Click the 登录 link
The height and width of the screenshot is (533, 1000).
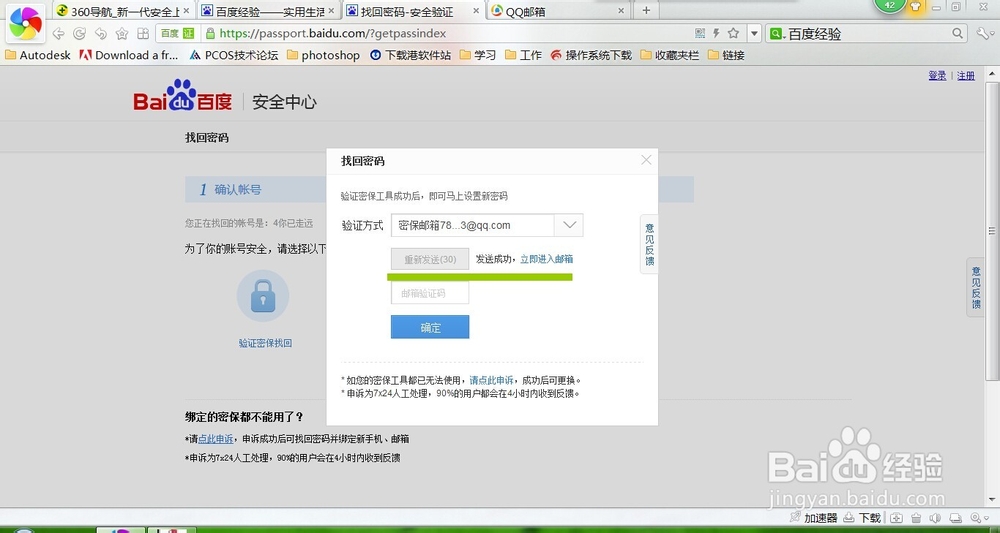(937, 76)
